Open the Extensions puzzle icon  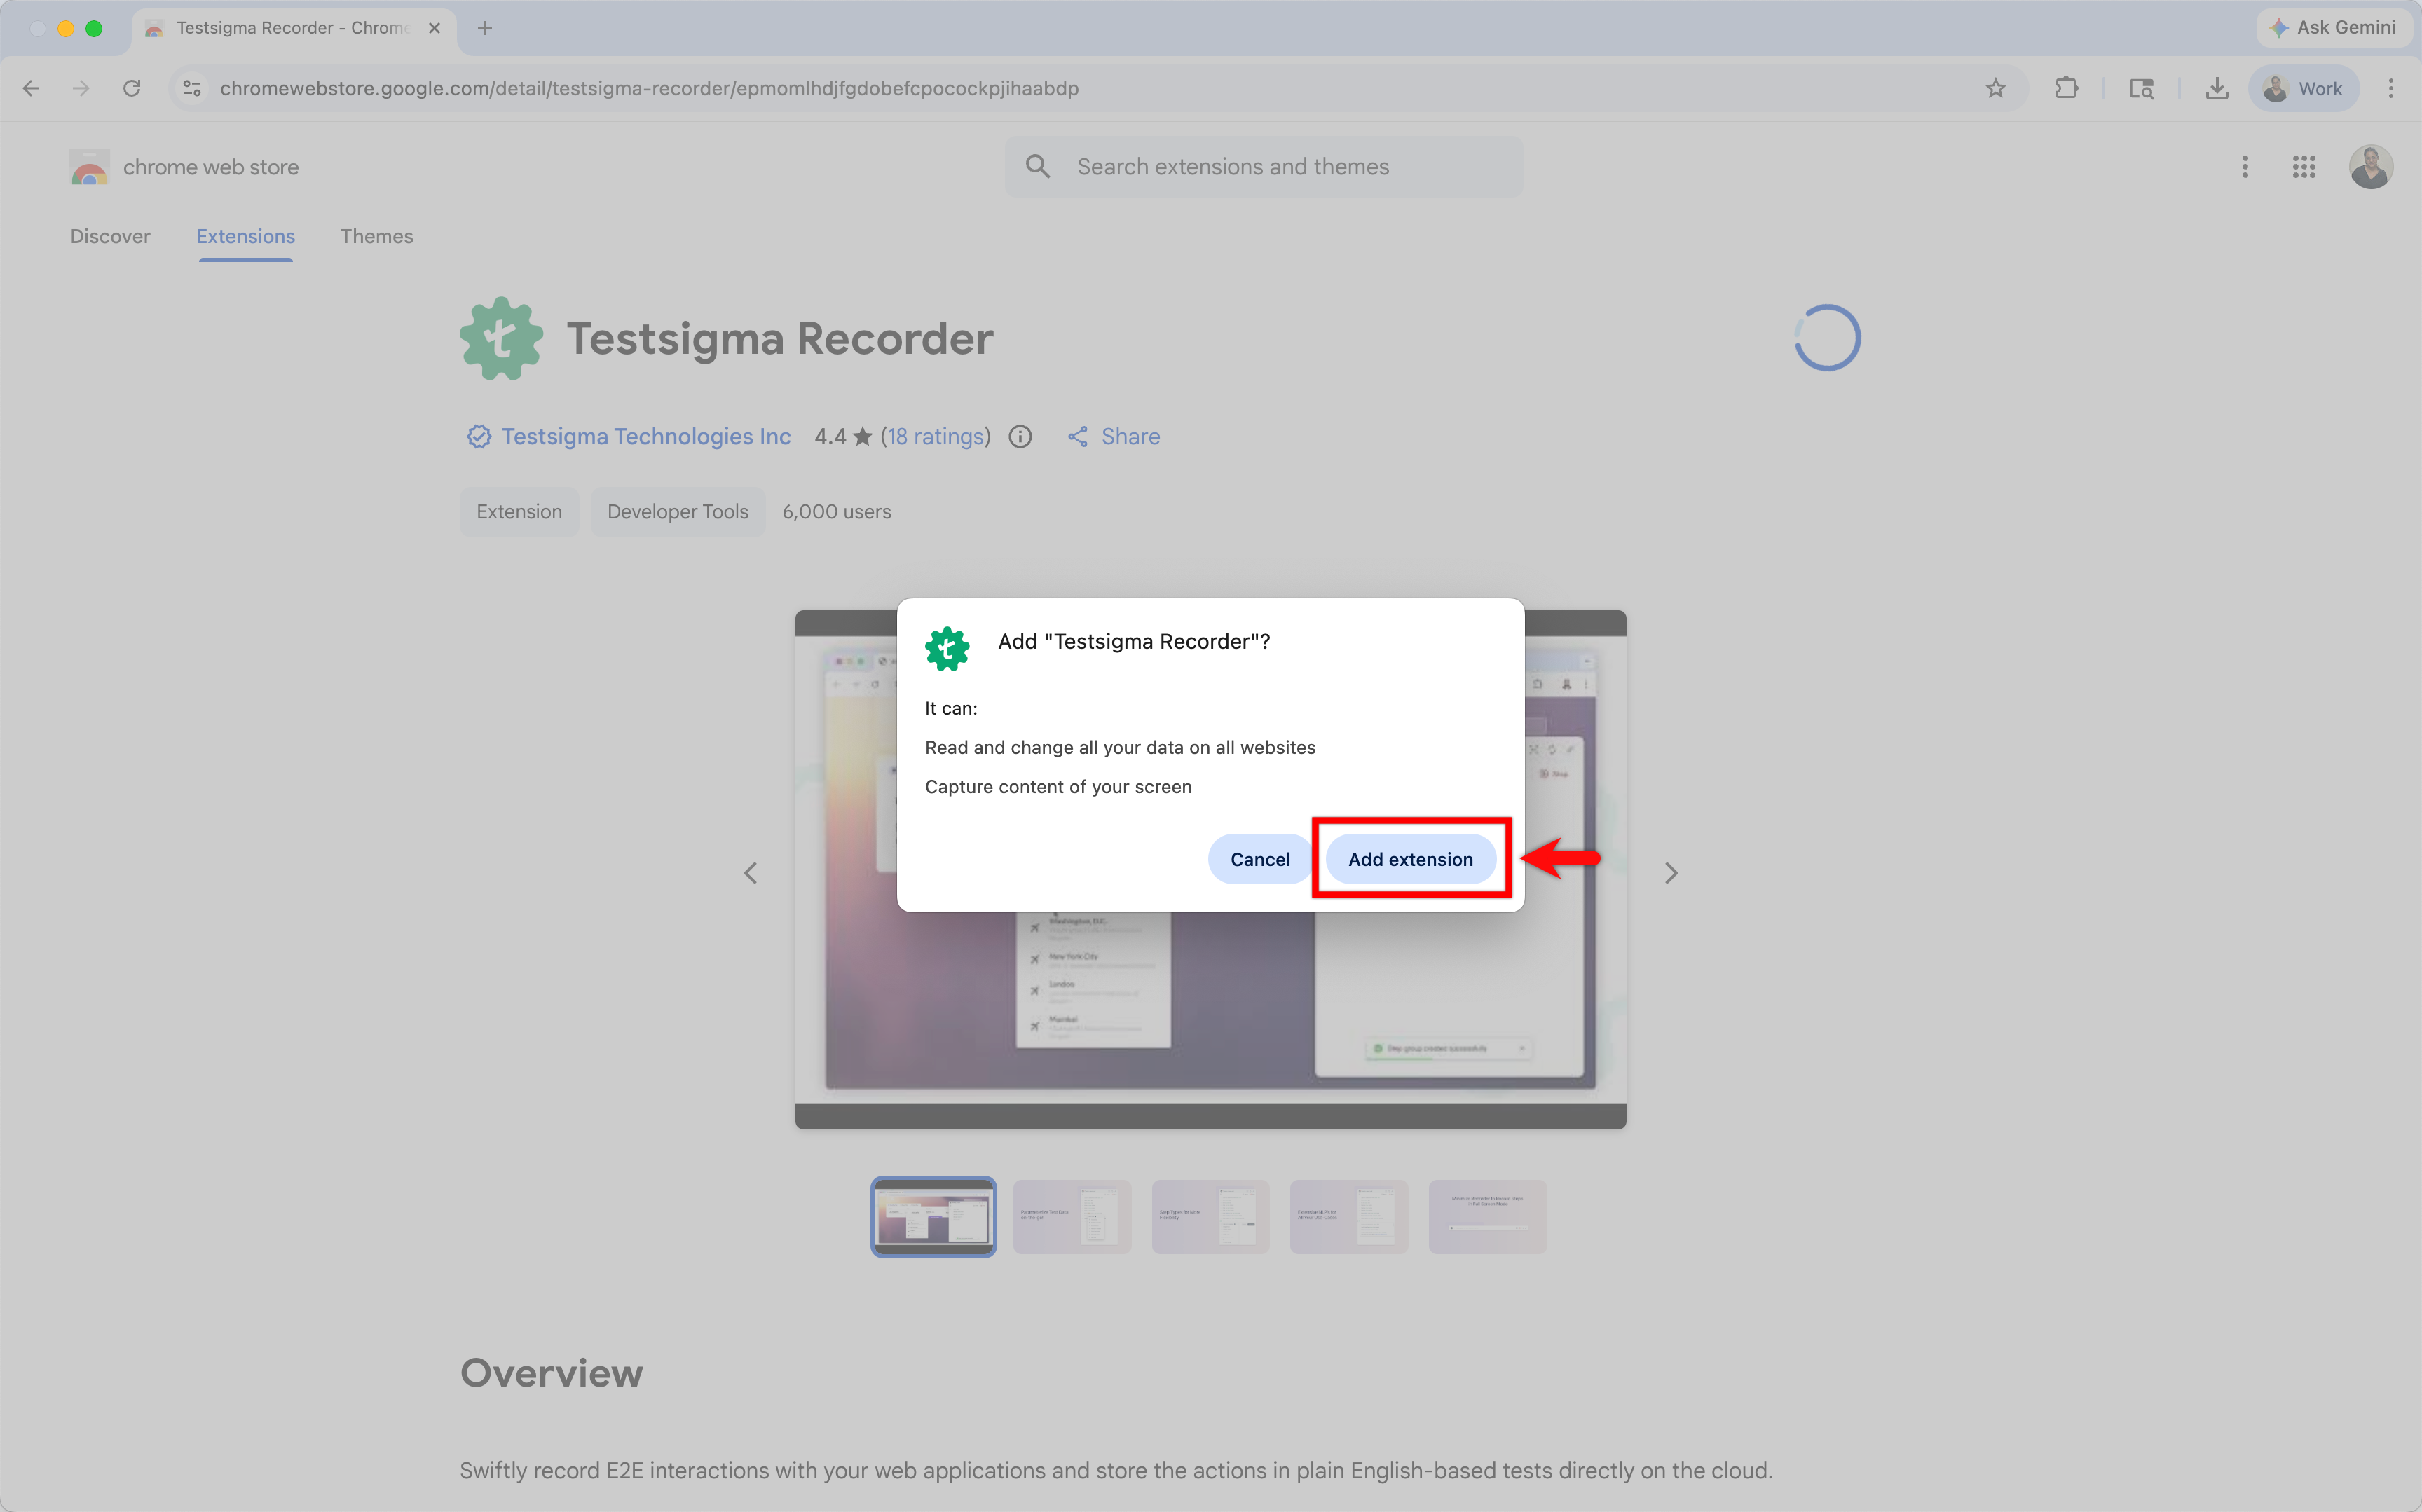(2066, 88)
